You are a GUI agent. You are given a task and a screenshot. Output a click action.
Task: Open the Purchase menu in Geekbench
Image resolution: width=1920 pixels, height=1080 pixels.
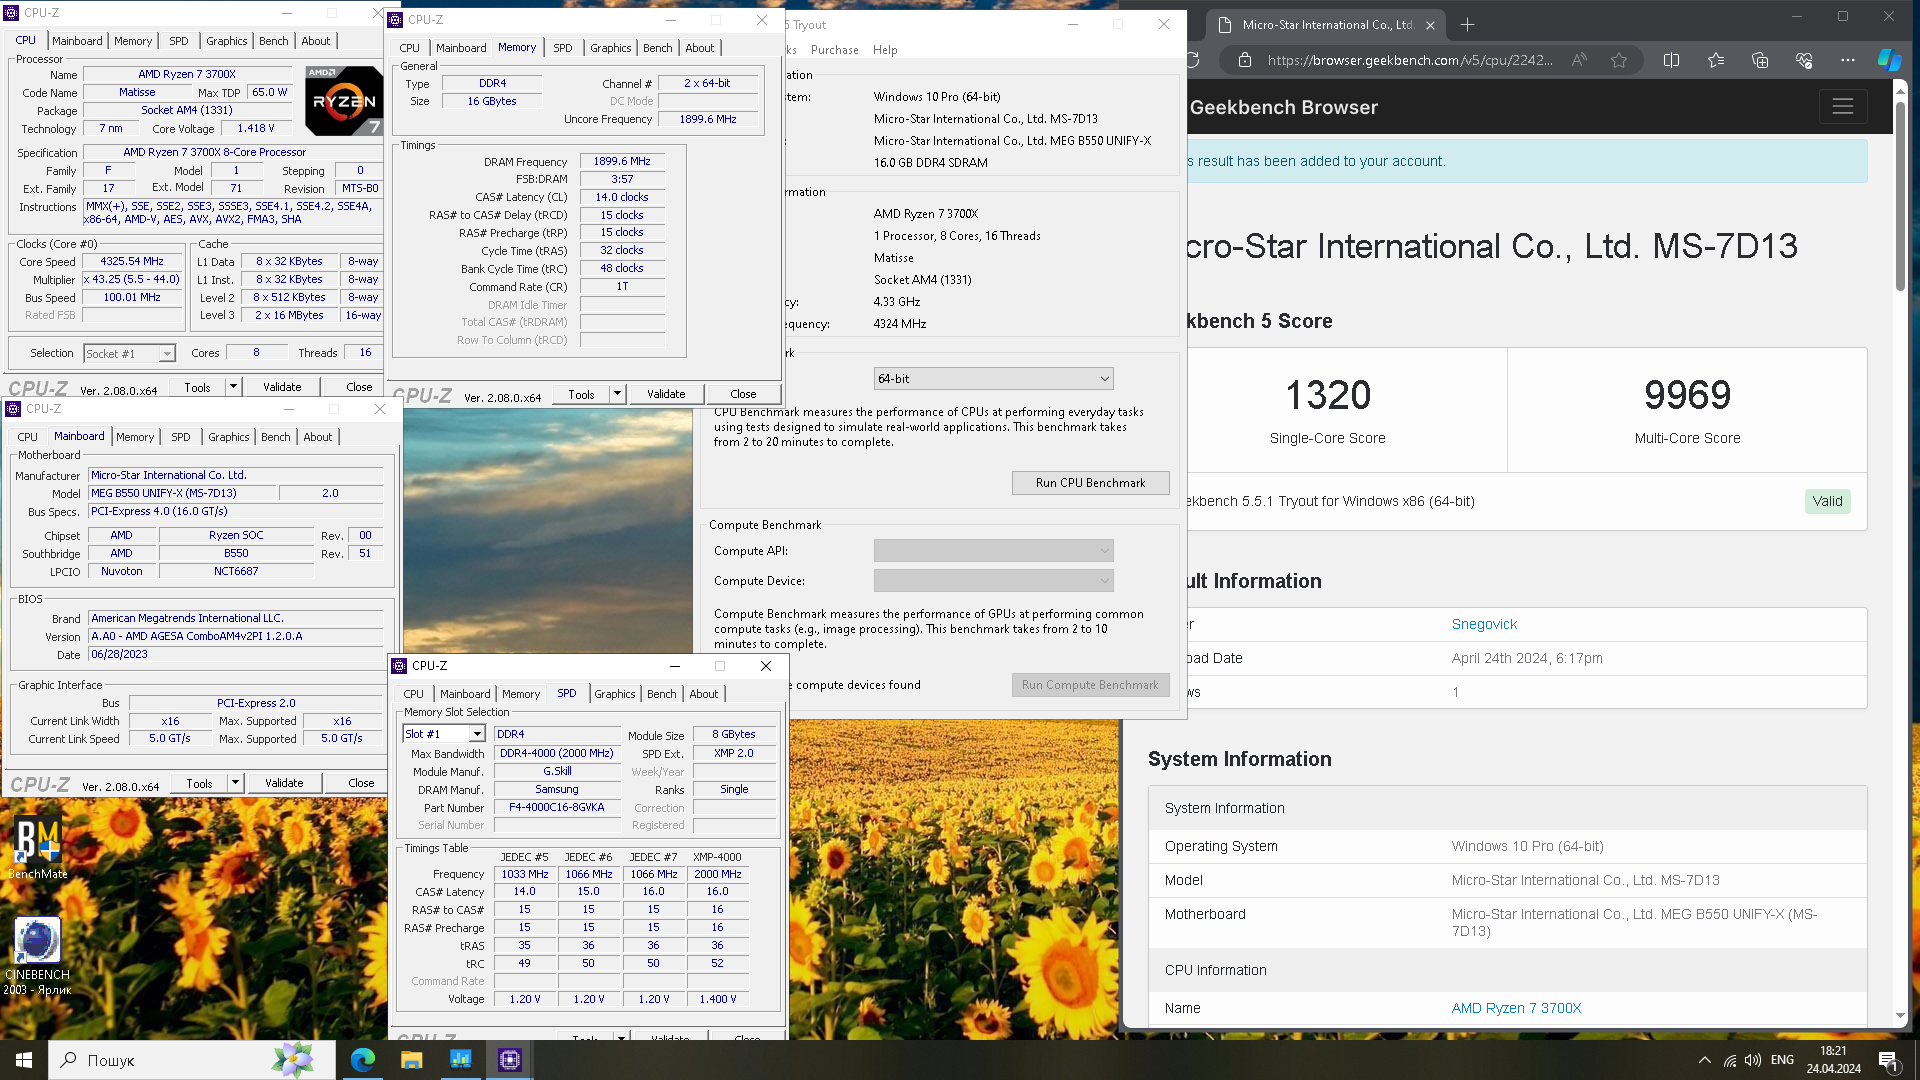834,50
